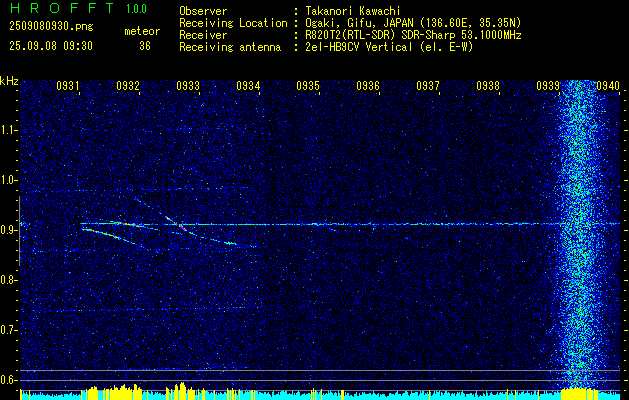Click the 1.0 kHz axis label
The image size is (629, 400).
9,180
